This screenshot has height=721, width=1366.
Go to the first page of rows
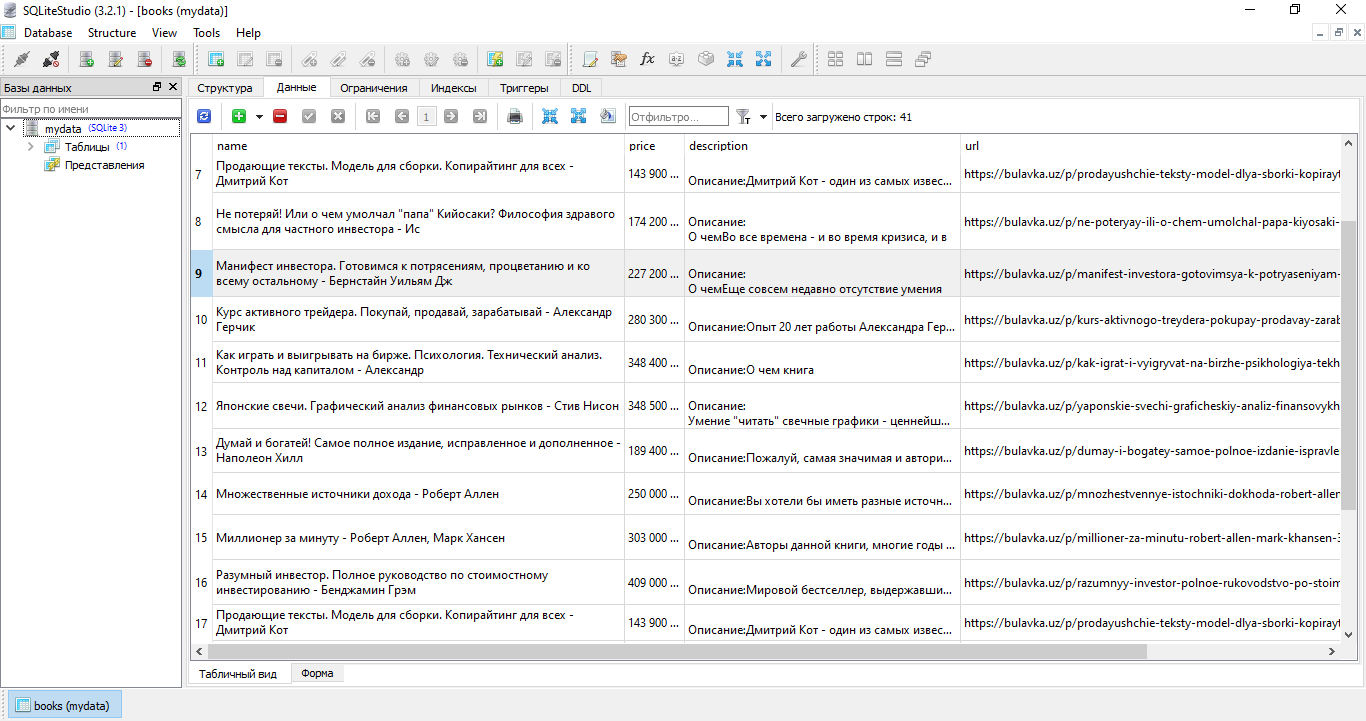pyautogui.click(x=373, y=117)
